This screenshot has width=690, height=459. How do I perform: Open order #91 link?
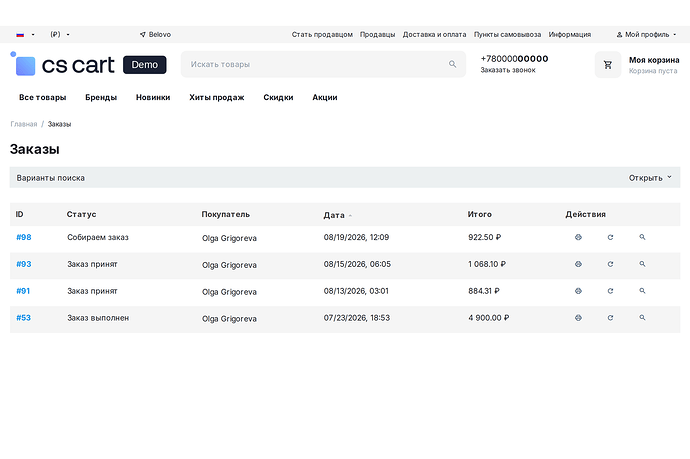pyautogui.click(x=23, y=291)
